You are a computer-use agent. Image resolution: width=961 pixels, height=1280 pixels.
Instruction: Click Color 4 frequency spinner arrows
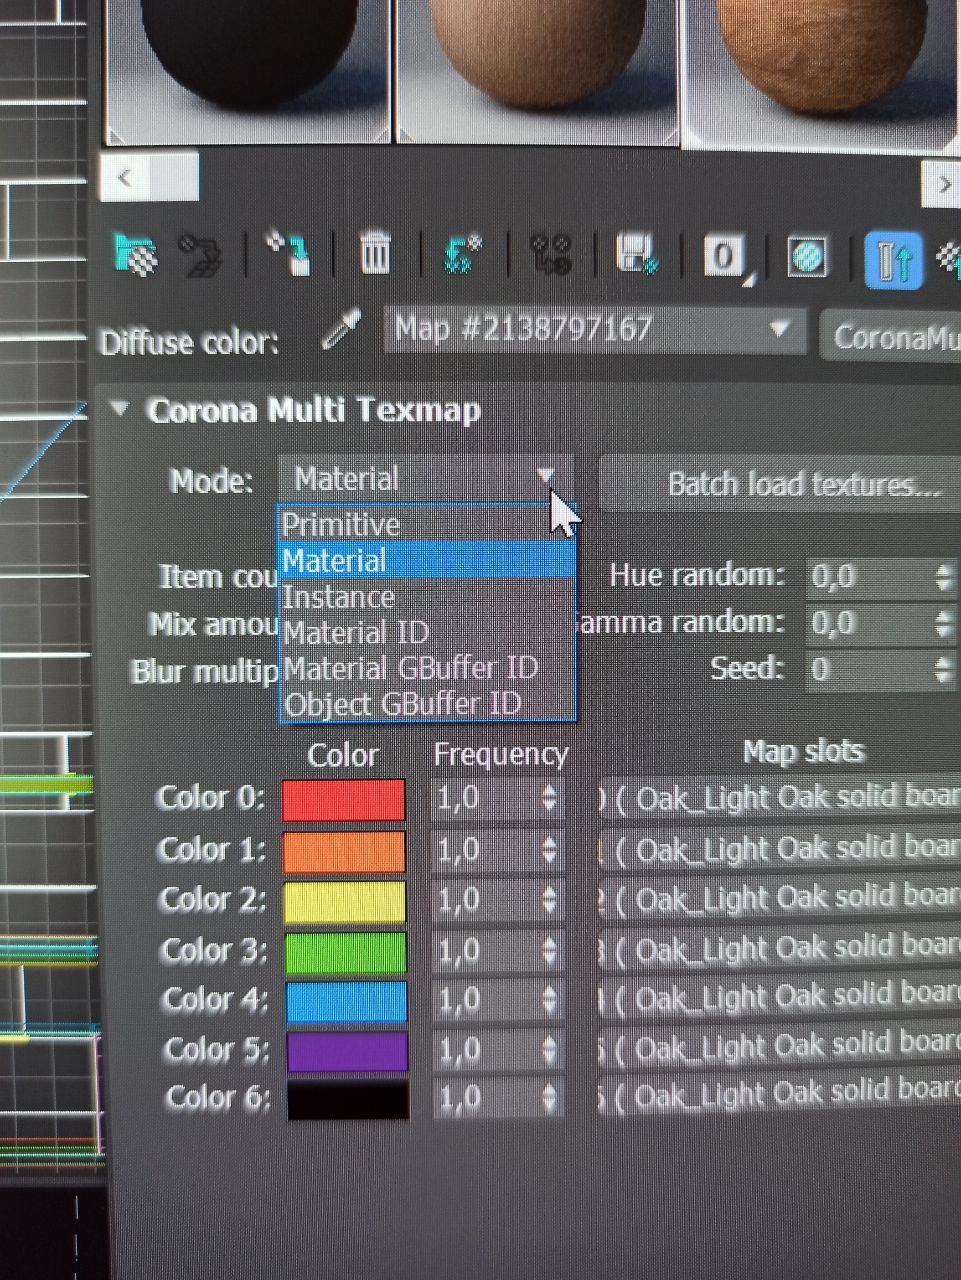coord(549,1000)
